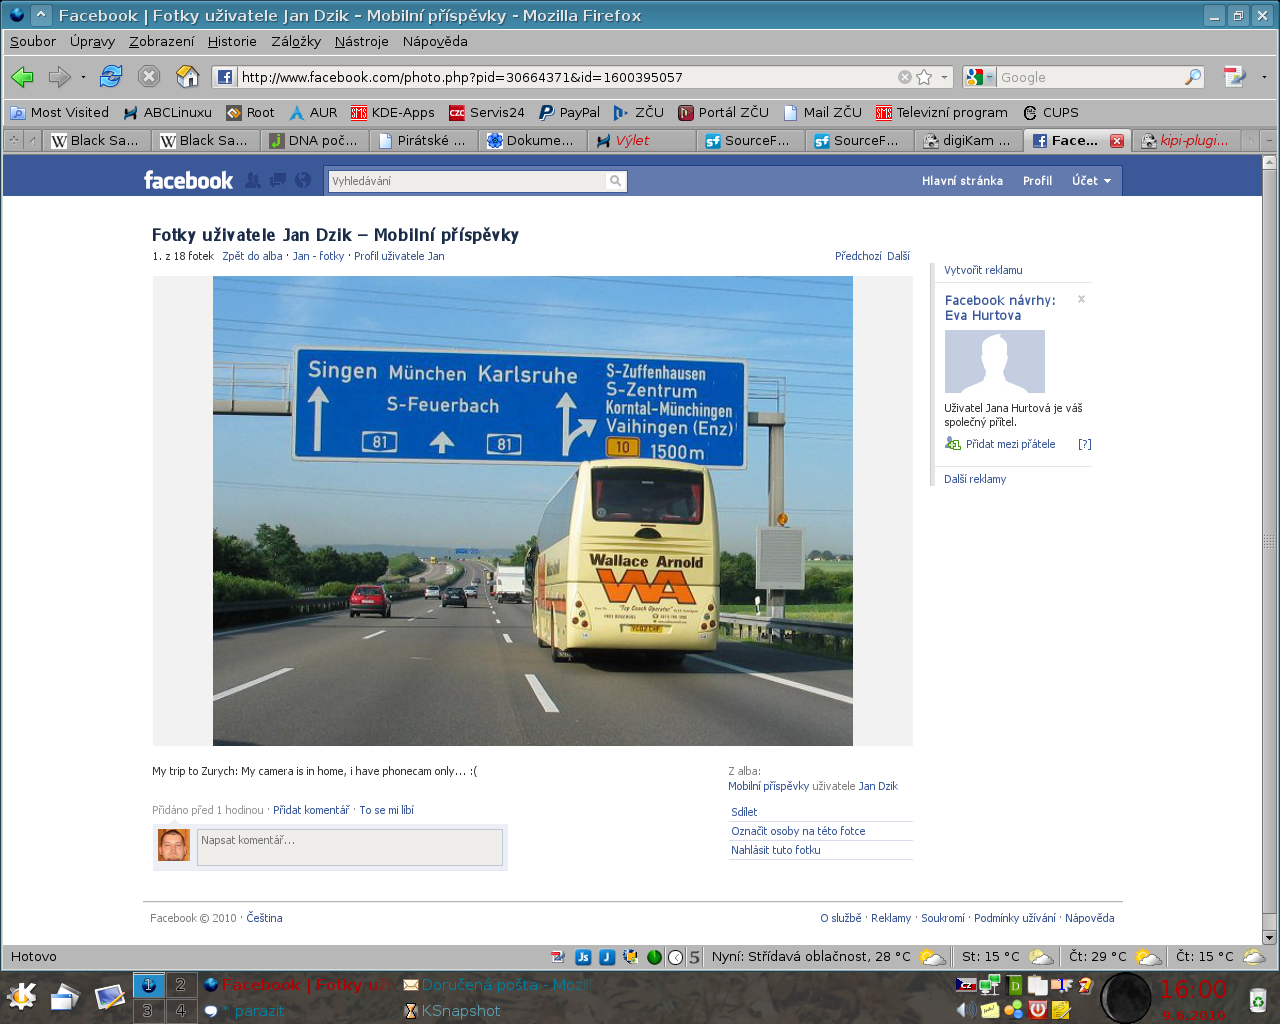Open the back/forward history dropdown arrow
Screen dimensions: 1280x1024
pos(83,77)
